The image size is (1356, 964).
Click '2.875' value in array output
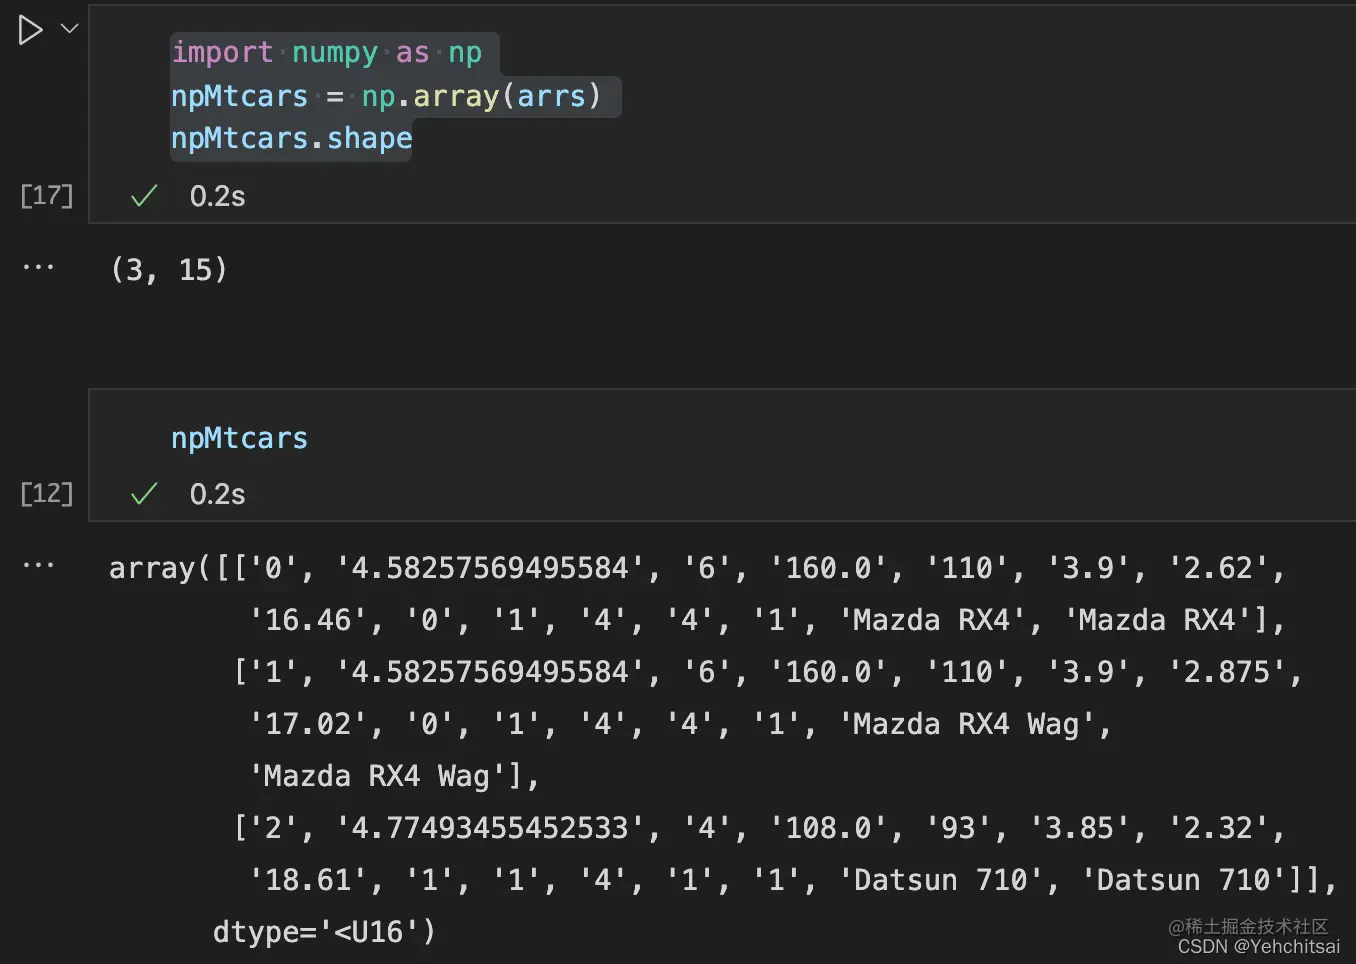pos(1227,672)
